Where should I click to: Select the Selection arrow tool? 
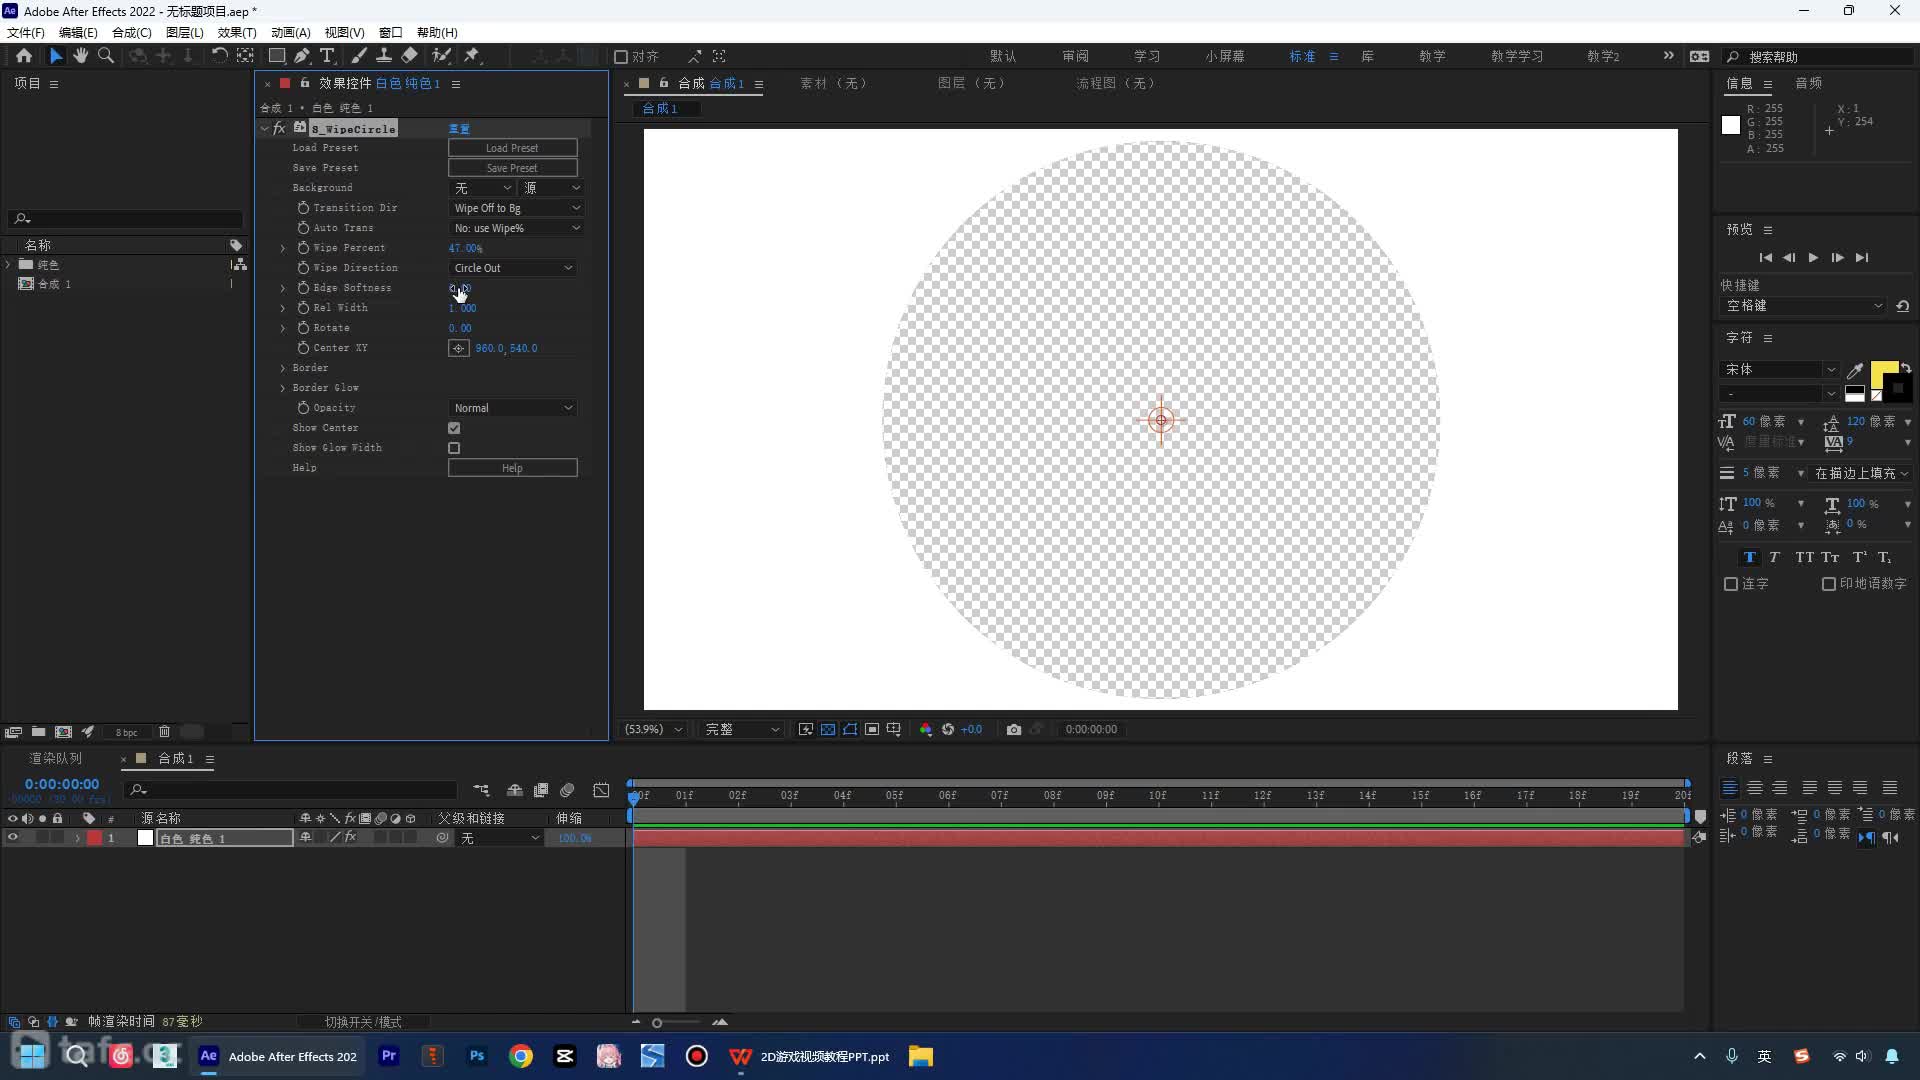click(x=56, y=56)
